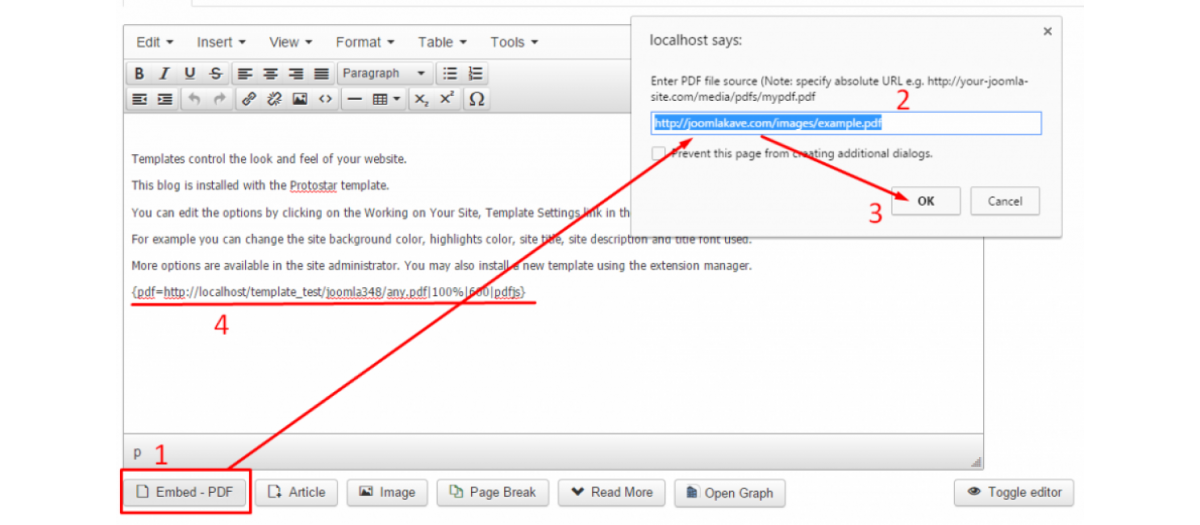Image resolution: width=1200 pixels, height=525 pixels.
Task: Click the Article button
Action: (x=296, y=492)
